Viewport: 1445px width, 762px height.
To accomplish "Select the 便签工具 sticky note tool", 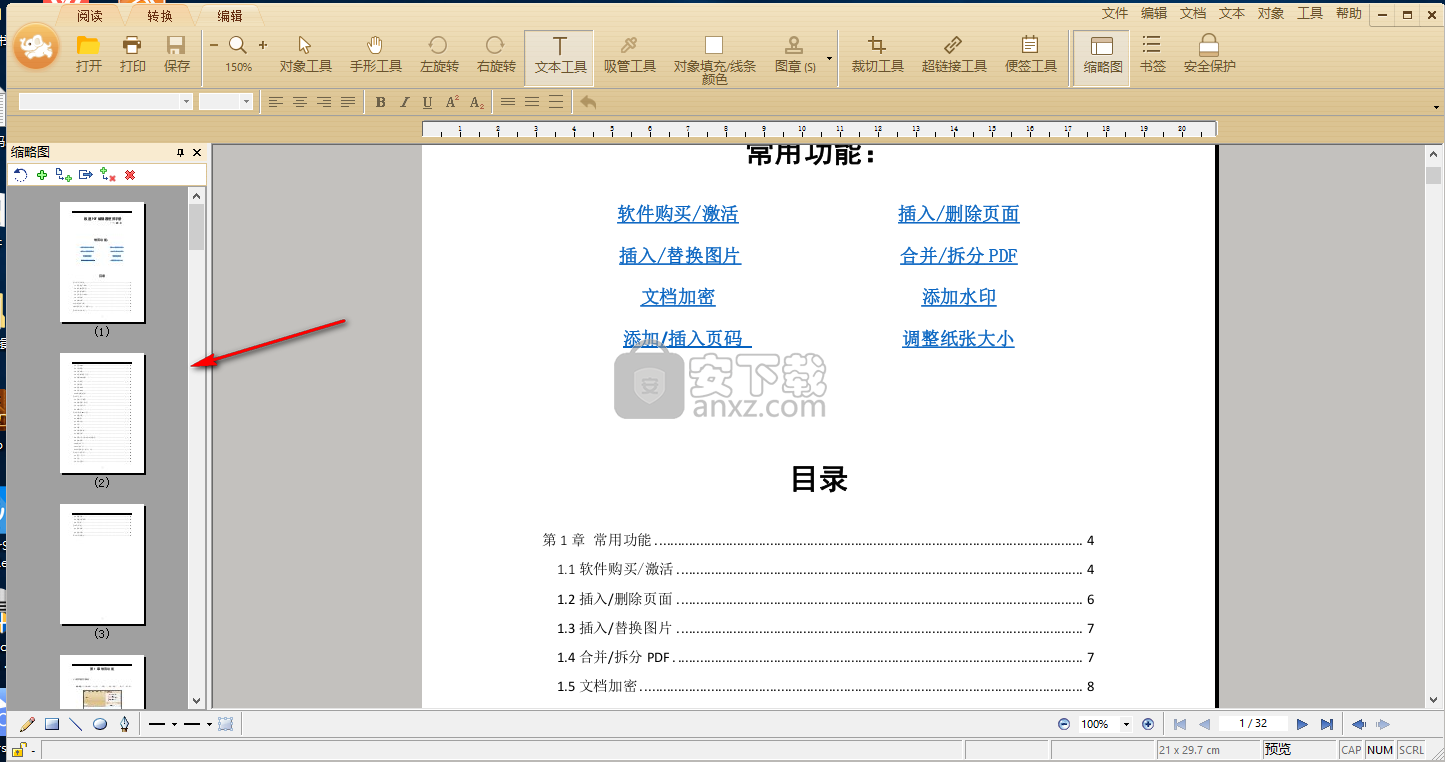I will (x=1031, y=54).
